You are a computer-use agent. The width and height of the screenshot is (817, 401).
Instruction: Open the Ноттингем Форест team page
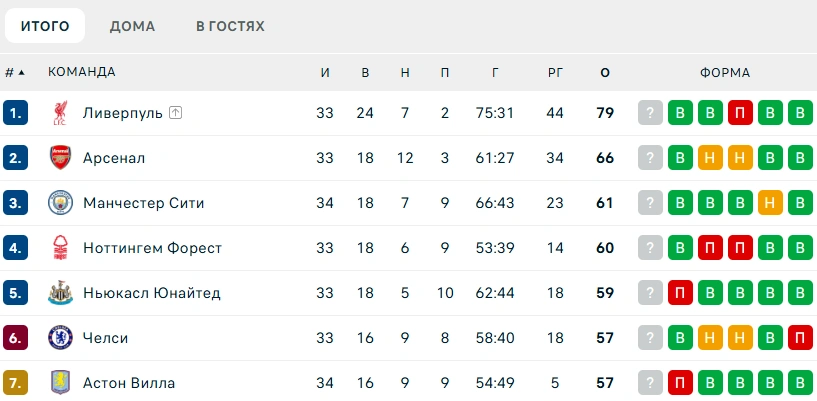pyautogui.click(x=153, y=248)
